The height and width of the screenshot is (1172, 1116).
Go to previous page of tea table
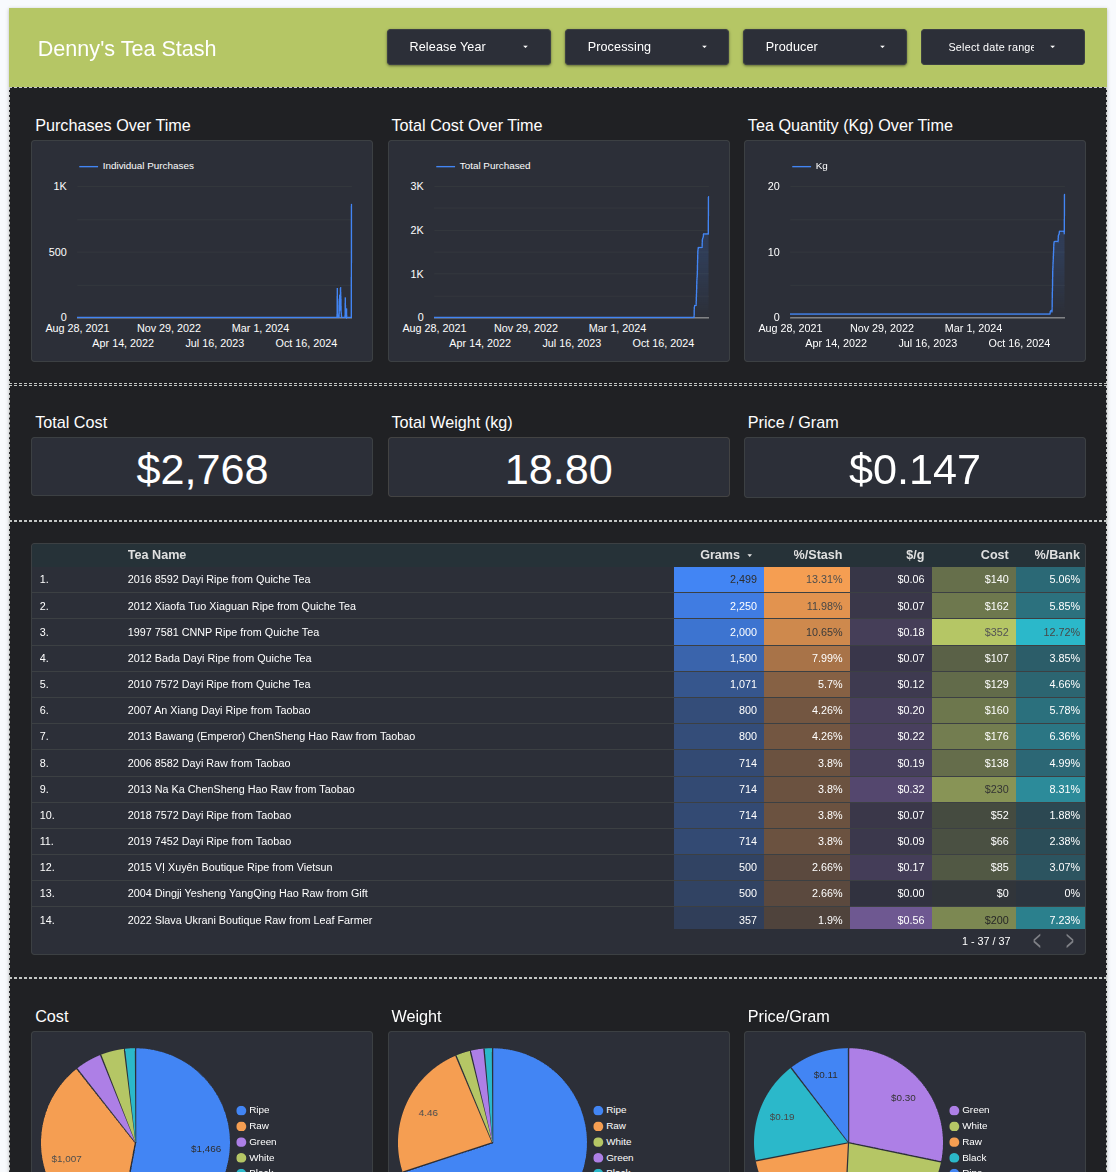[1037, 941]
